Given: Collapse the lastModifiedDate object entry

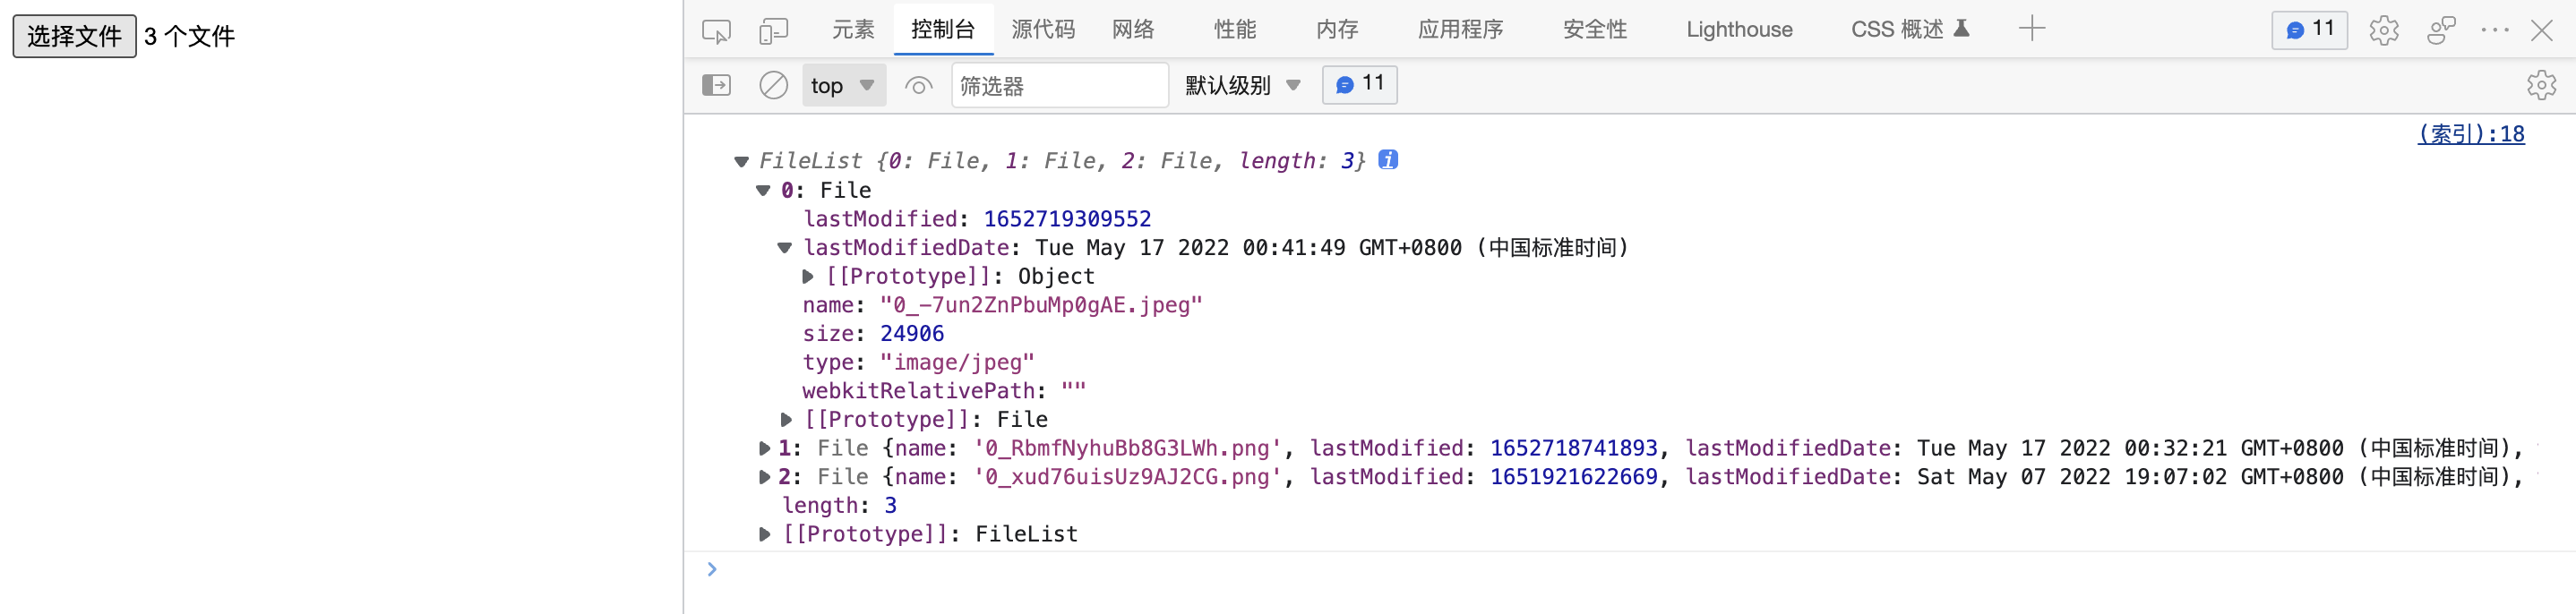Looking at the screenshot, I should (x=785, y=248).
